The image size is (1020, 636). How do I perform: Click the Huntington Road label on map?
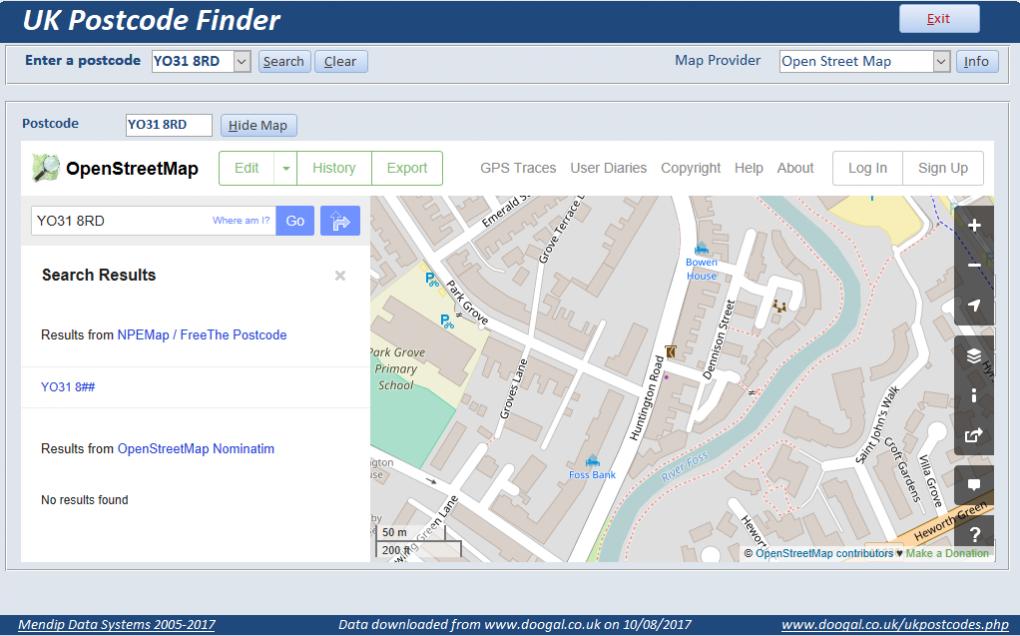[646, 398]
